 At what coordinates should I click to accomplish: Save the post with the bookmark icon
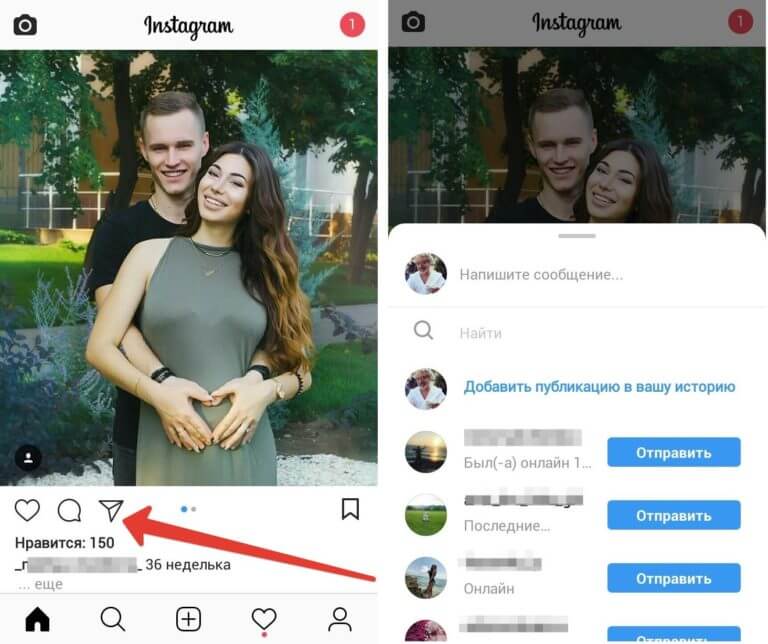350,509
